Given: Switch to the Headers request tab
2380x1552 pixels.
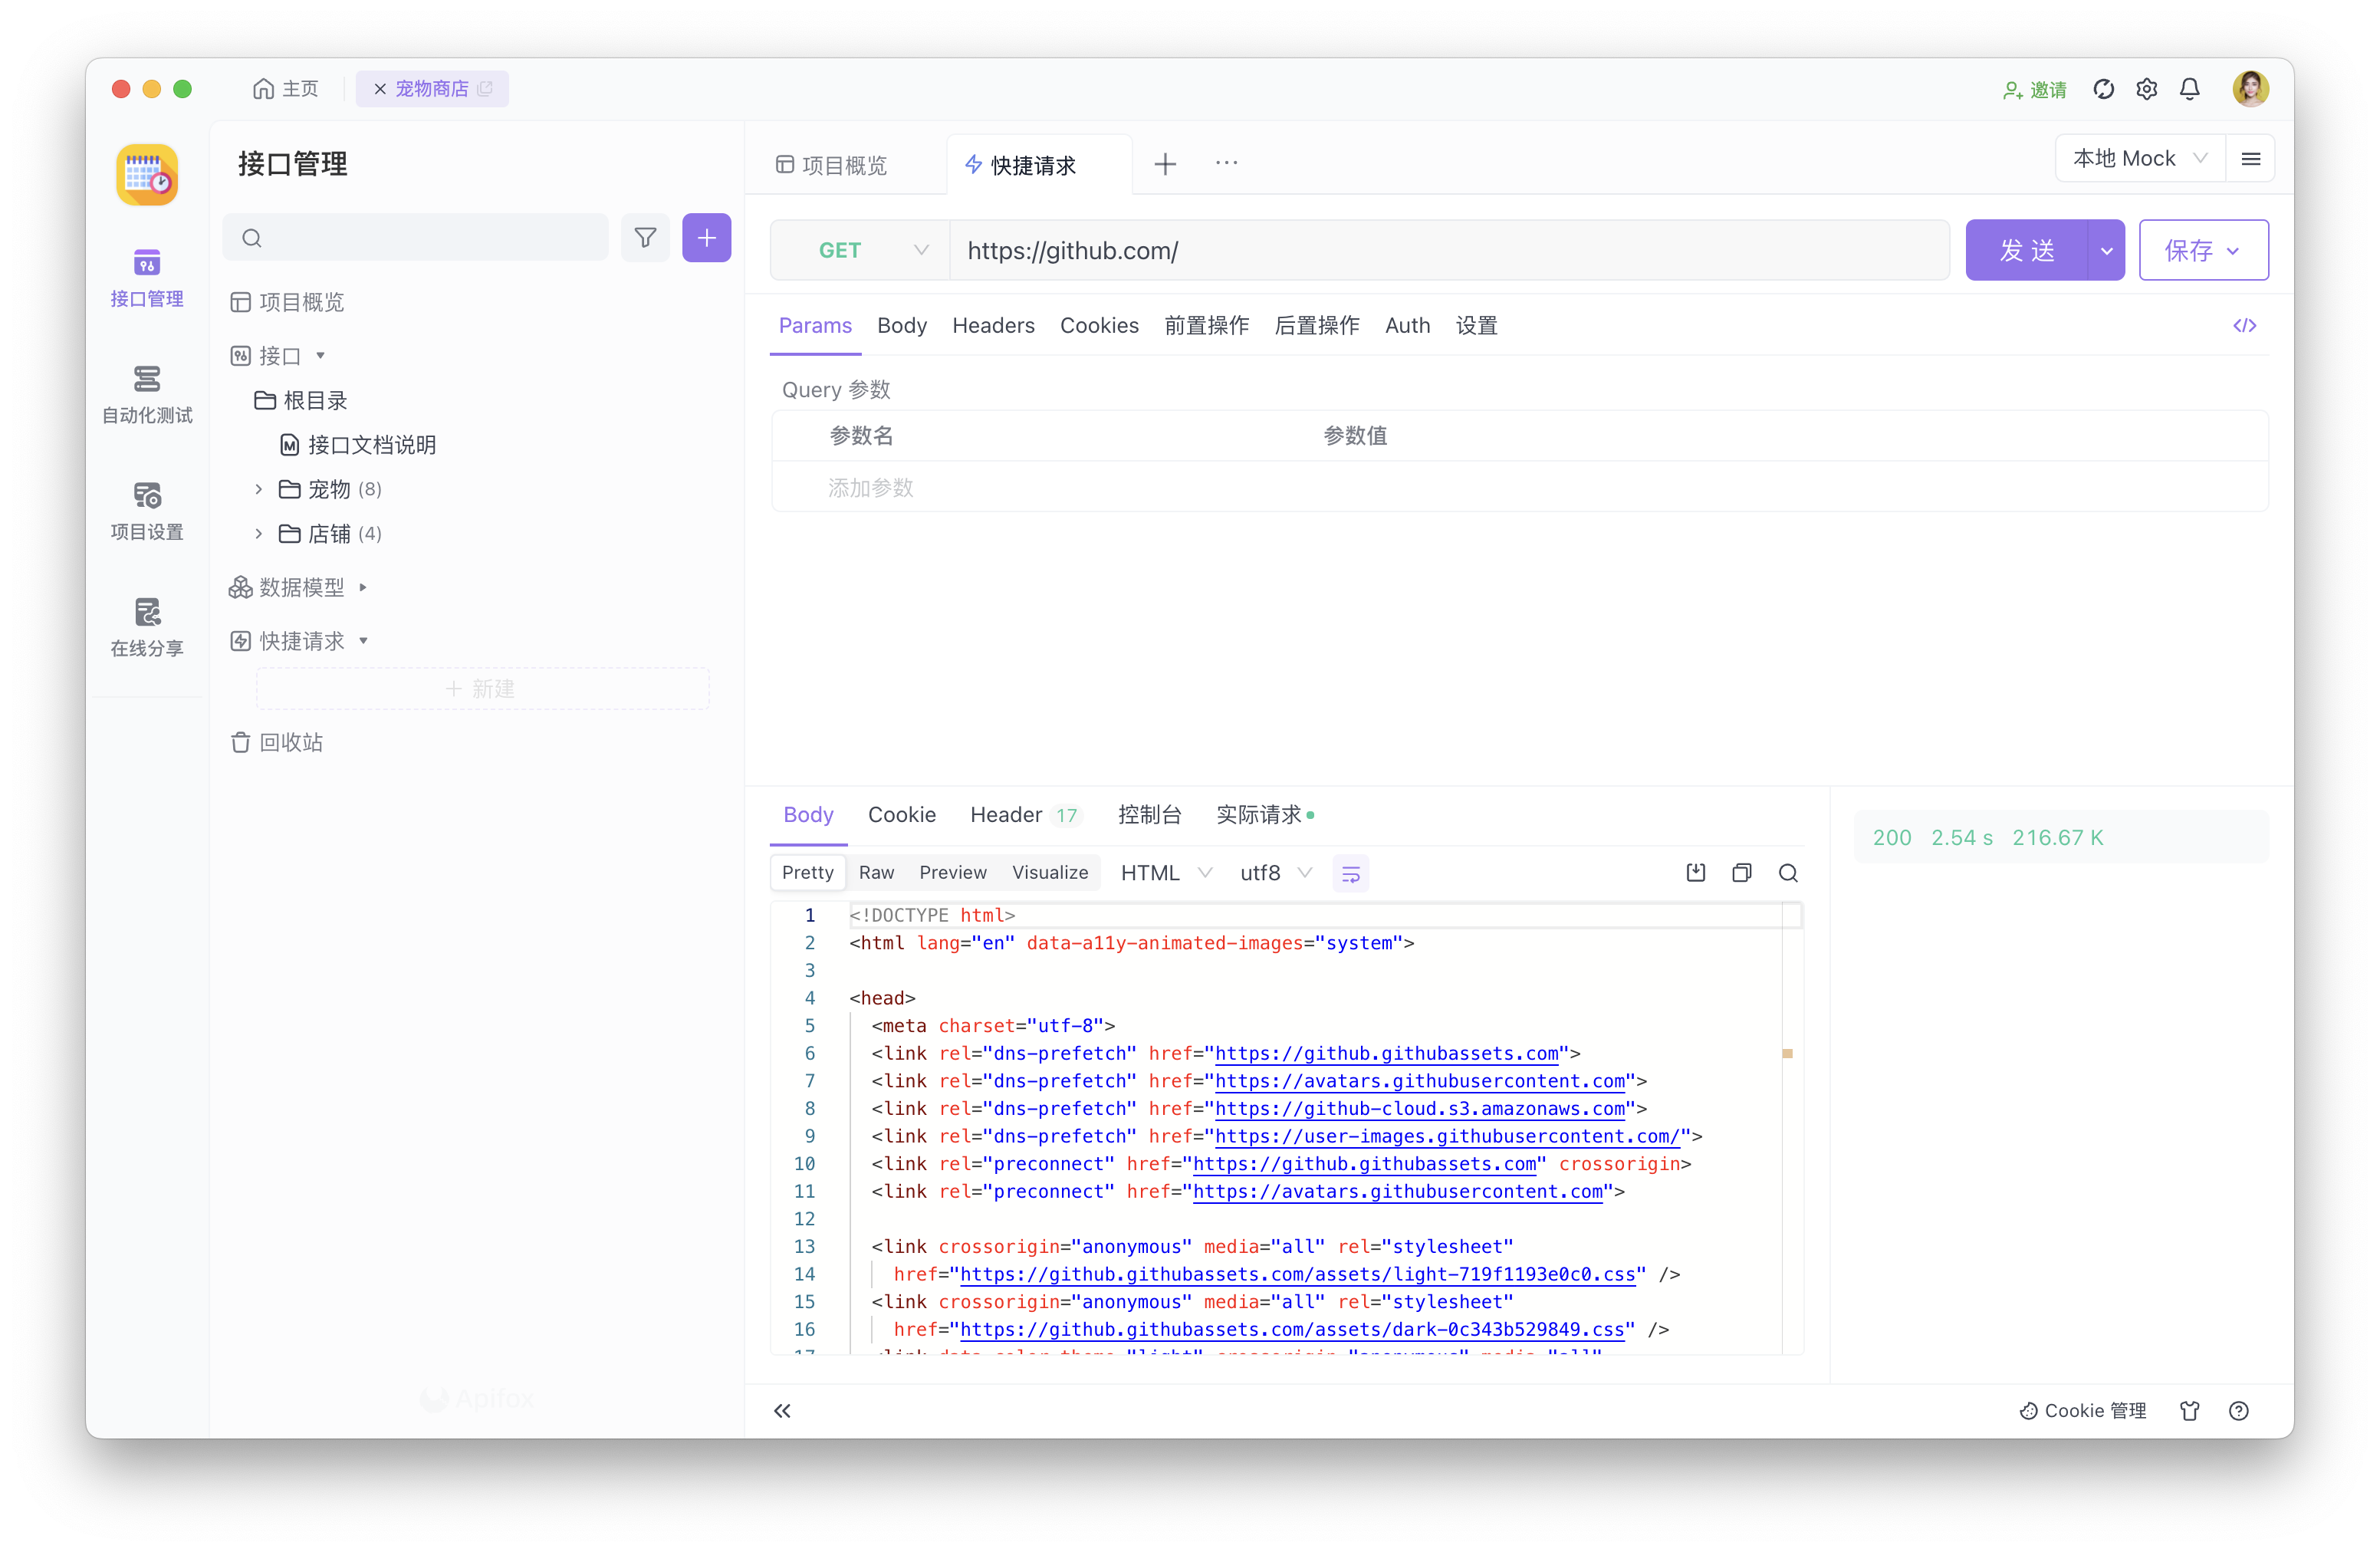Looking at the screenshot, I should 992,325.
